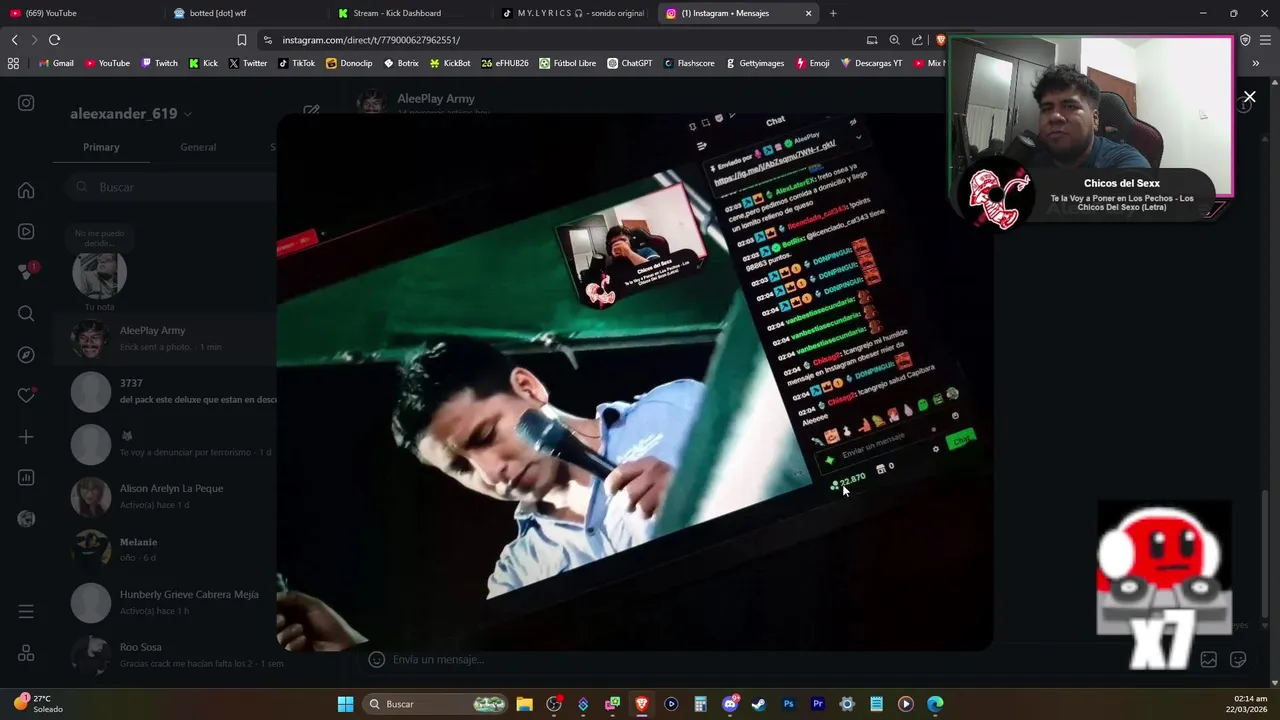The width and height of the screenshot is (1280, 720).
Task: Open the ChatGPT bookmark
Action: coord(629,63)
